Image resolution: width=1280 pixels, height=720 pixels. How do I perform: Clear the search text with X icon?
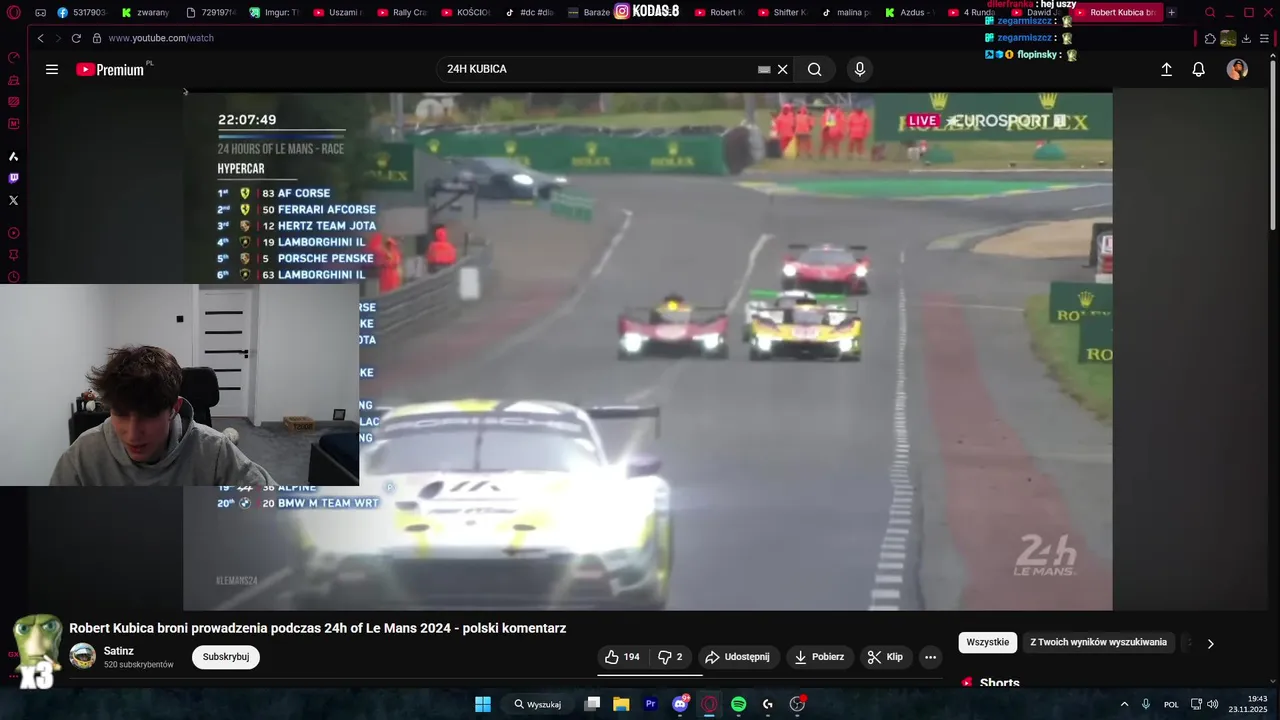(x=783, y=69)
